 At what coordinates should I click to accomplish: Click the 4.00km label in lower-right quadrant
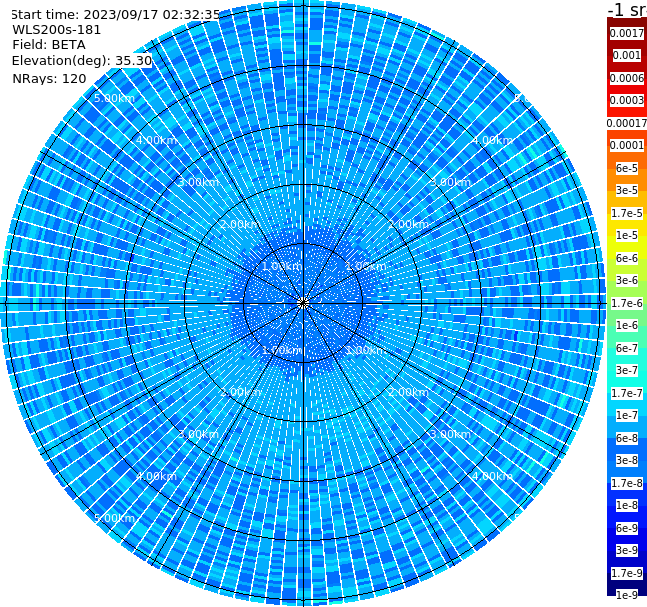click(x=492, y=476)
